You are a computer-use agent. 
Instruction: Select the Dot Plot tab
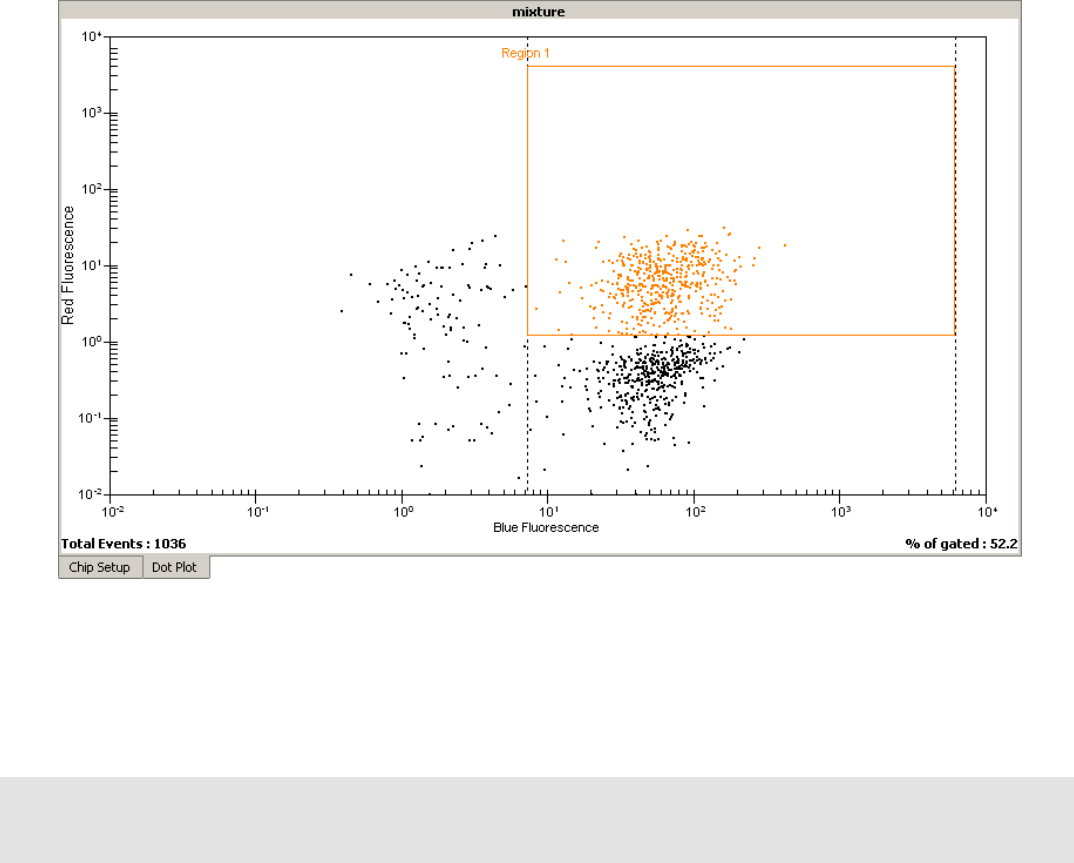click(175, 567)
